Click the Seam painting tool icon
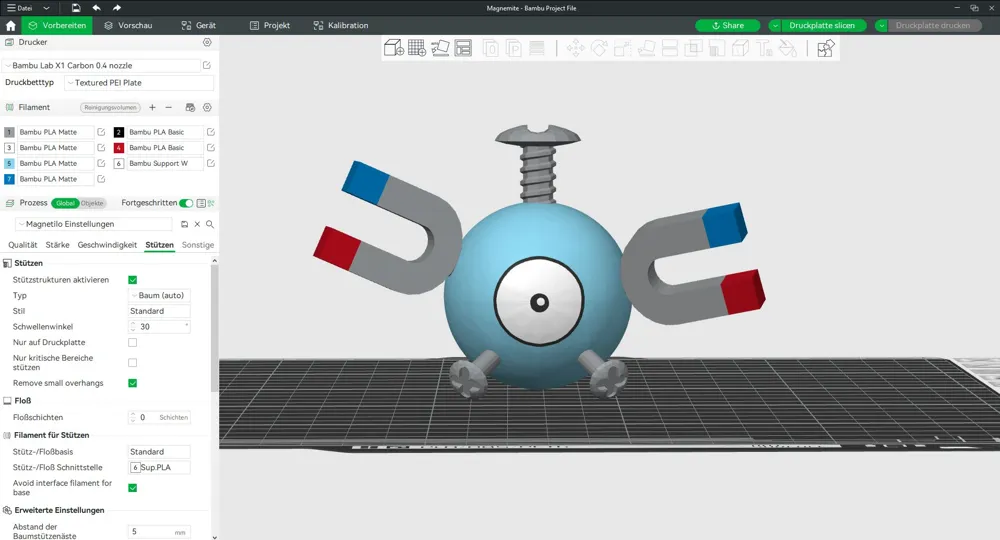The height and width of the screenshot is (540, 1000). coord(740,48)
